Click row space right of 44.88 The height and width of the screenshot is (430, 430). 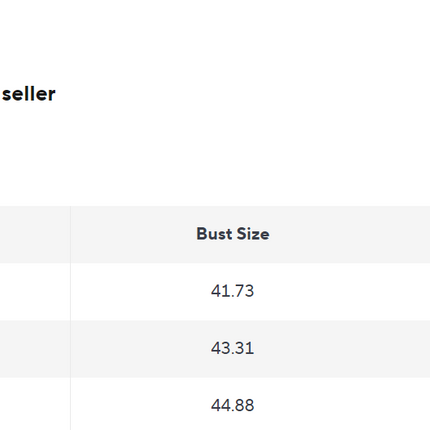pyautogui.click(x=342, y=404)
